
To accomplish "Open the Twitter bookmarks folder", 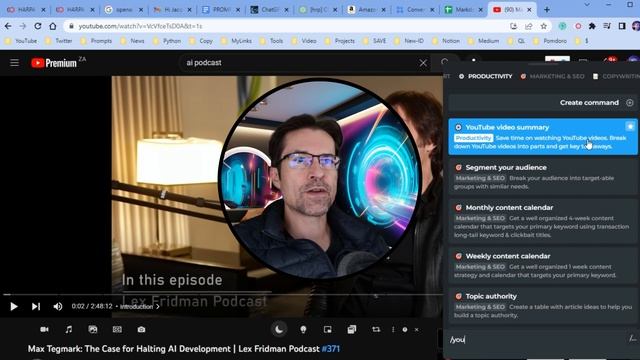I will [x=58, y=41].
